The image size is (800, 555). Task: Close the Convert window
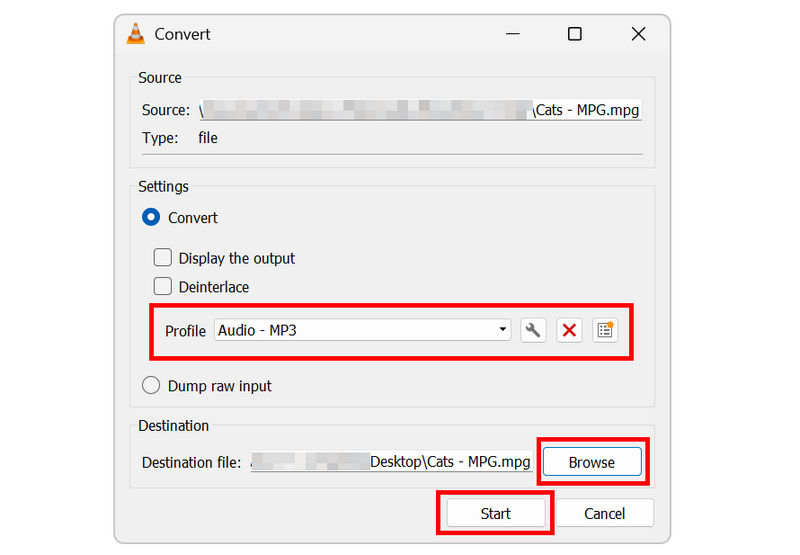[x=638, y=34]
